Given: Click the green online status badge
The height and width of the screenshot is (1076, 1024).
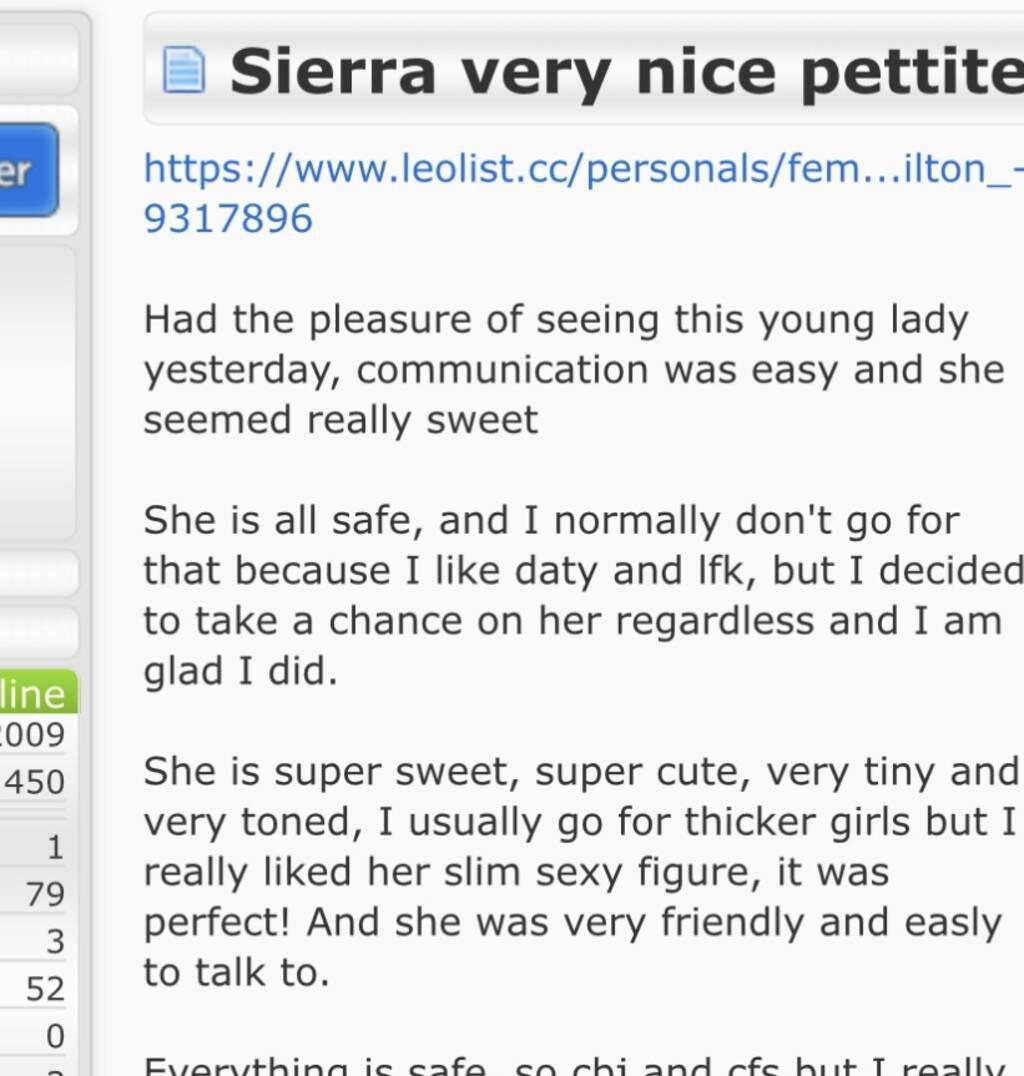Looking at the screenshot, I should point(36,692).
